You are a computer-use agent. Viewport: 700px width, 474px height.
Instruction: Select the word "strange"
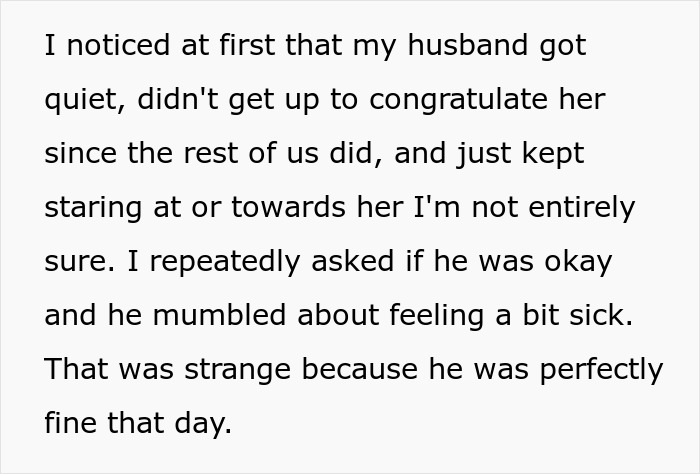(238, 370)
